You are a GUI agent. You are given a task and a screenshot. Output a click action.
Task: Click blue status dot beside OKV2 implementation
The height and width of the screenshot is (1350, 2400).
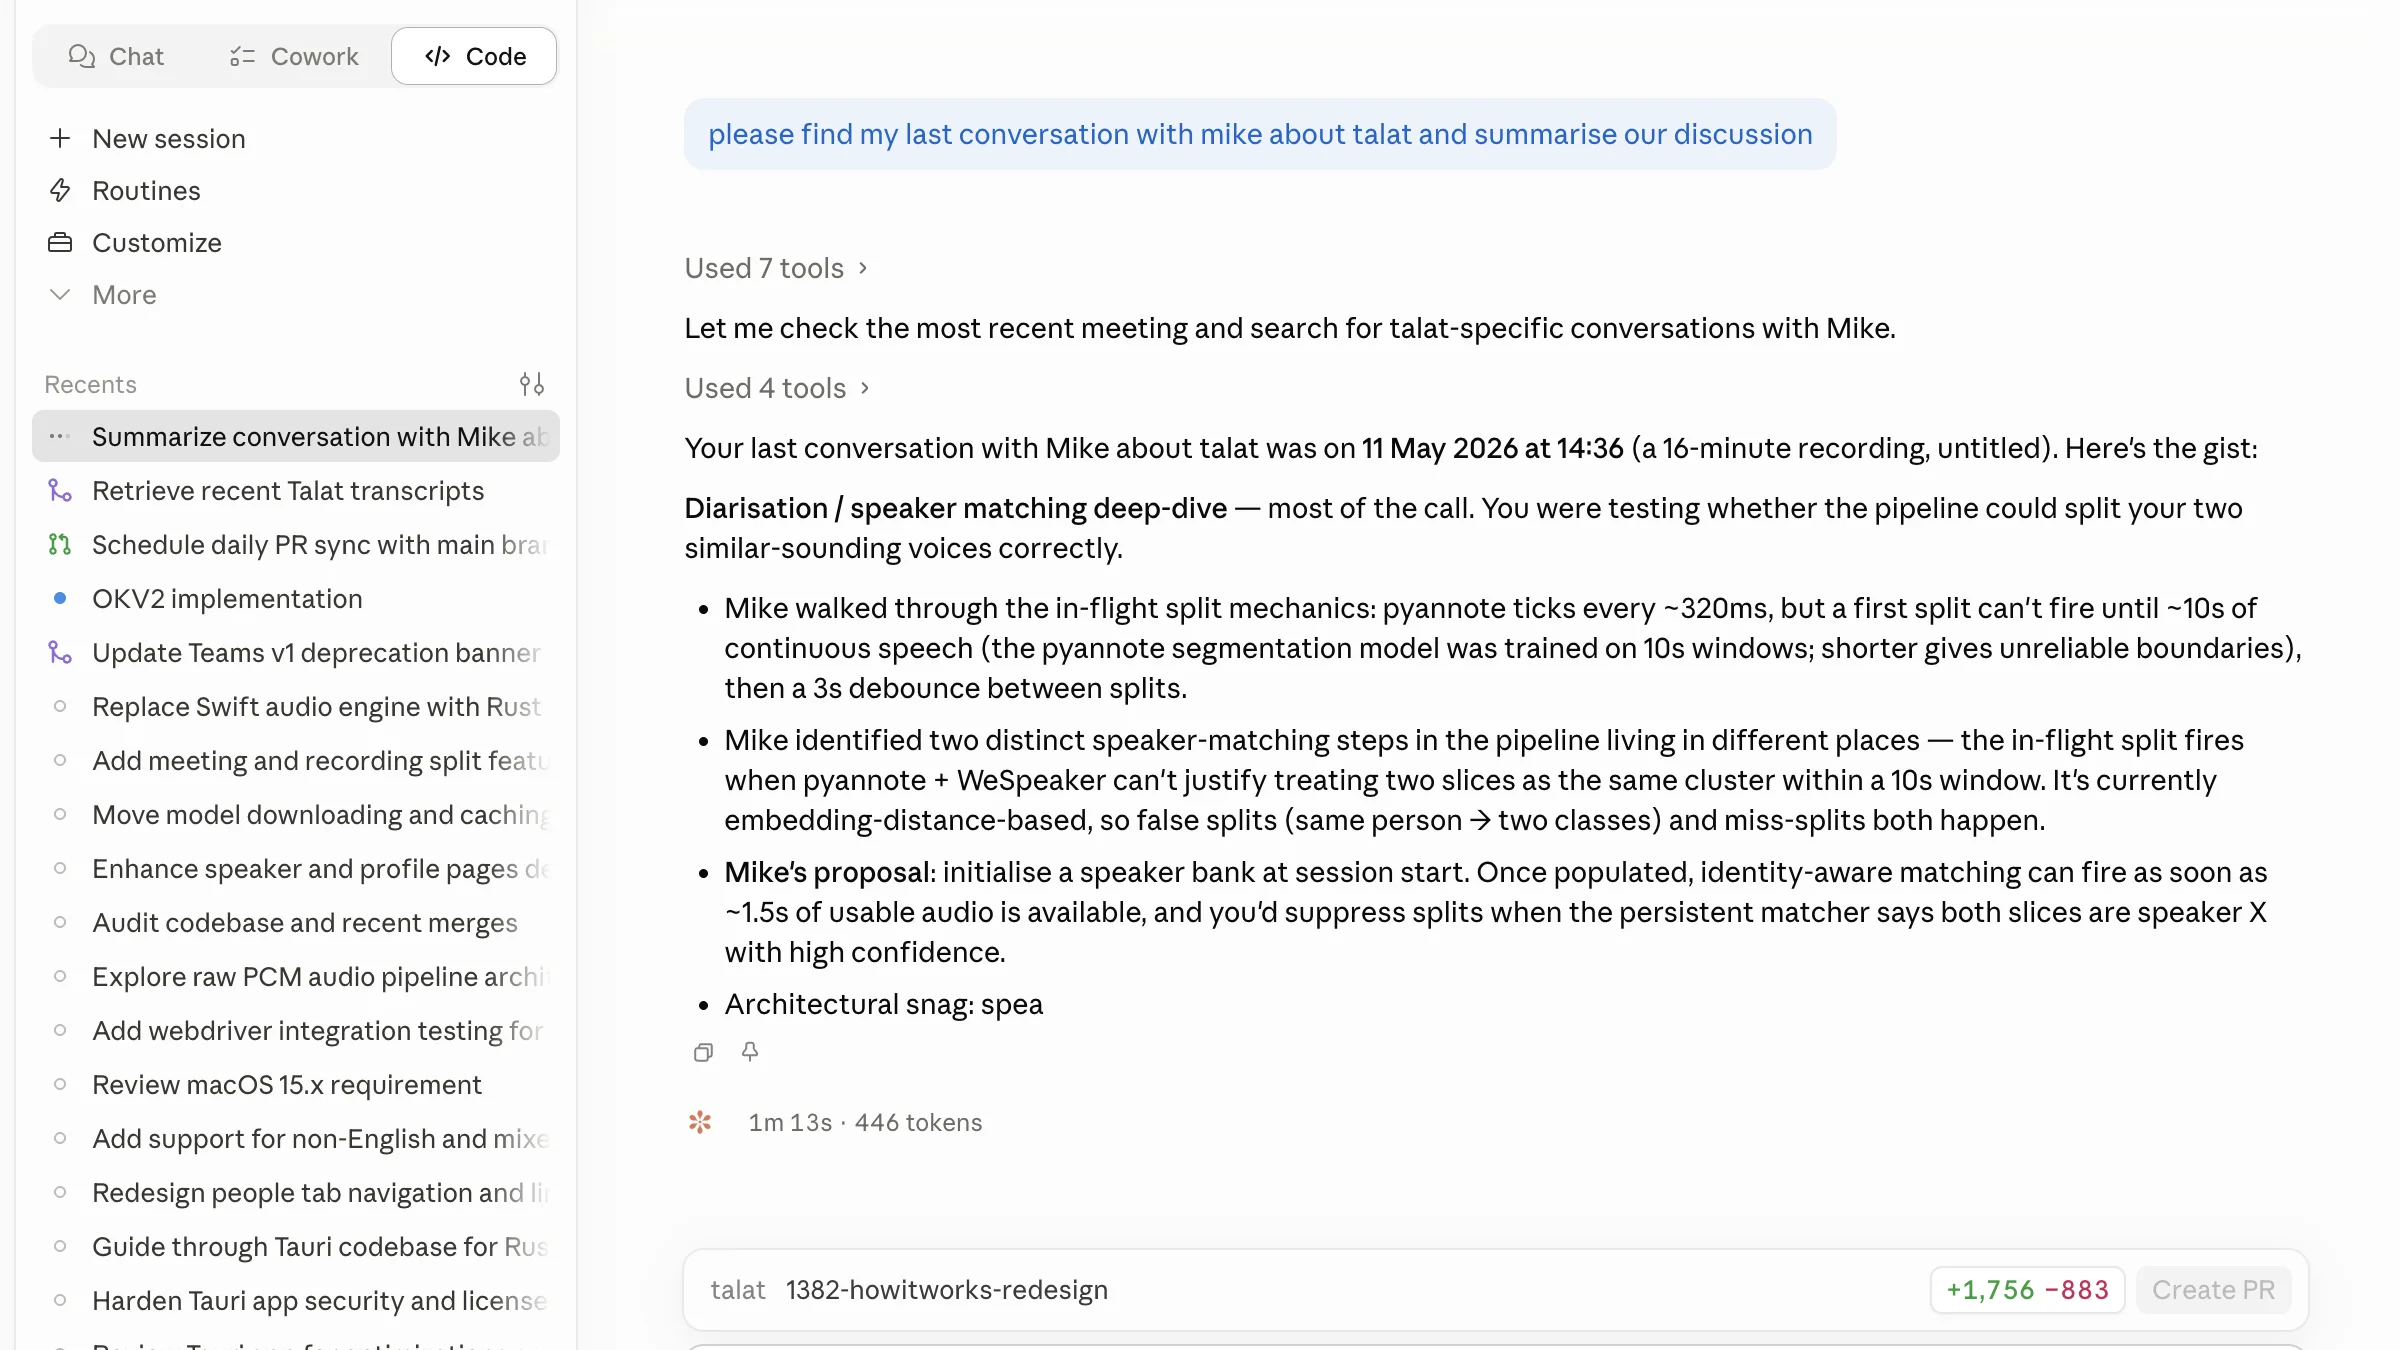point(60,598)
